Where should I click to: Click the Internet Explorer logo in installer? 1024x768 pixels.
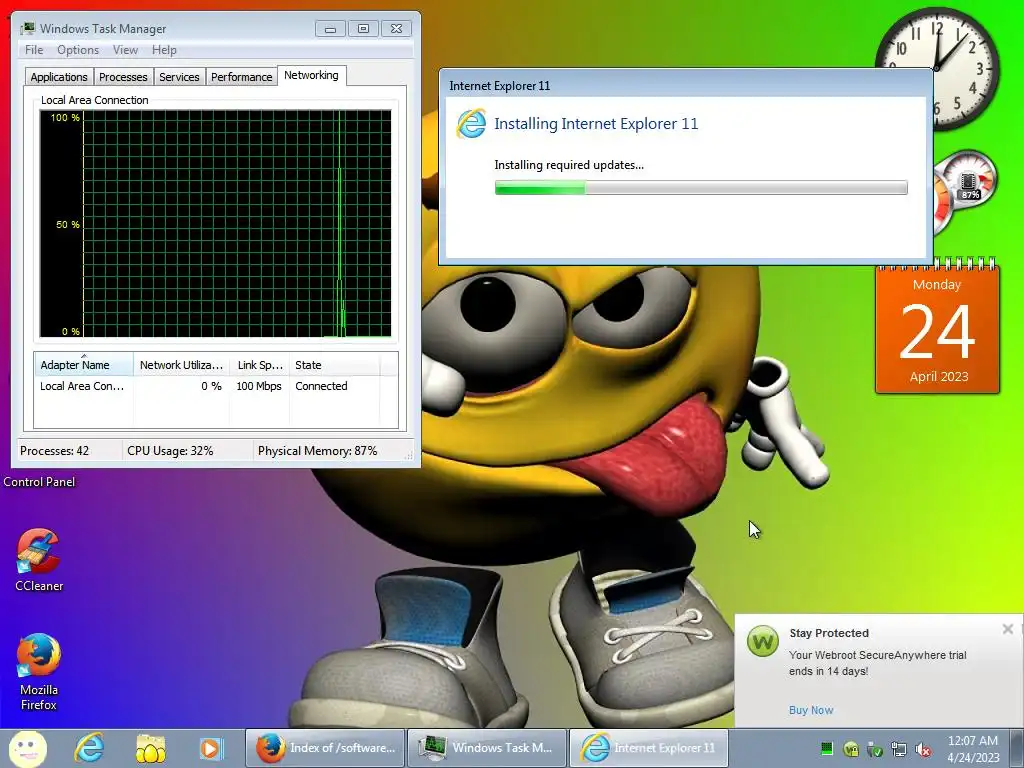click(x=471, y=123)
